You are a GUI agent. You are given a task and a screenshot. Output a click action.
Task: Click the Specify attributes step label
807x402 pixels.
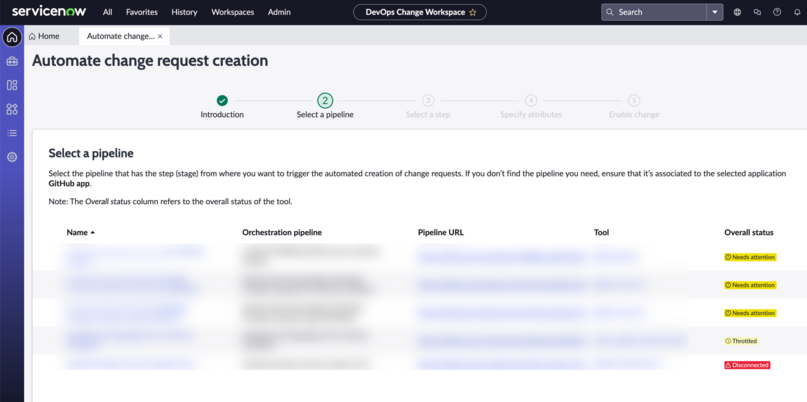point(531,115)
